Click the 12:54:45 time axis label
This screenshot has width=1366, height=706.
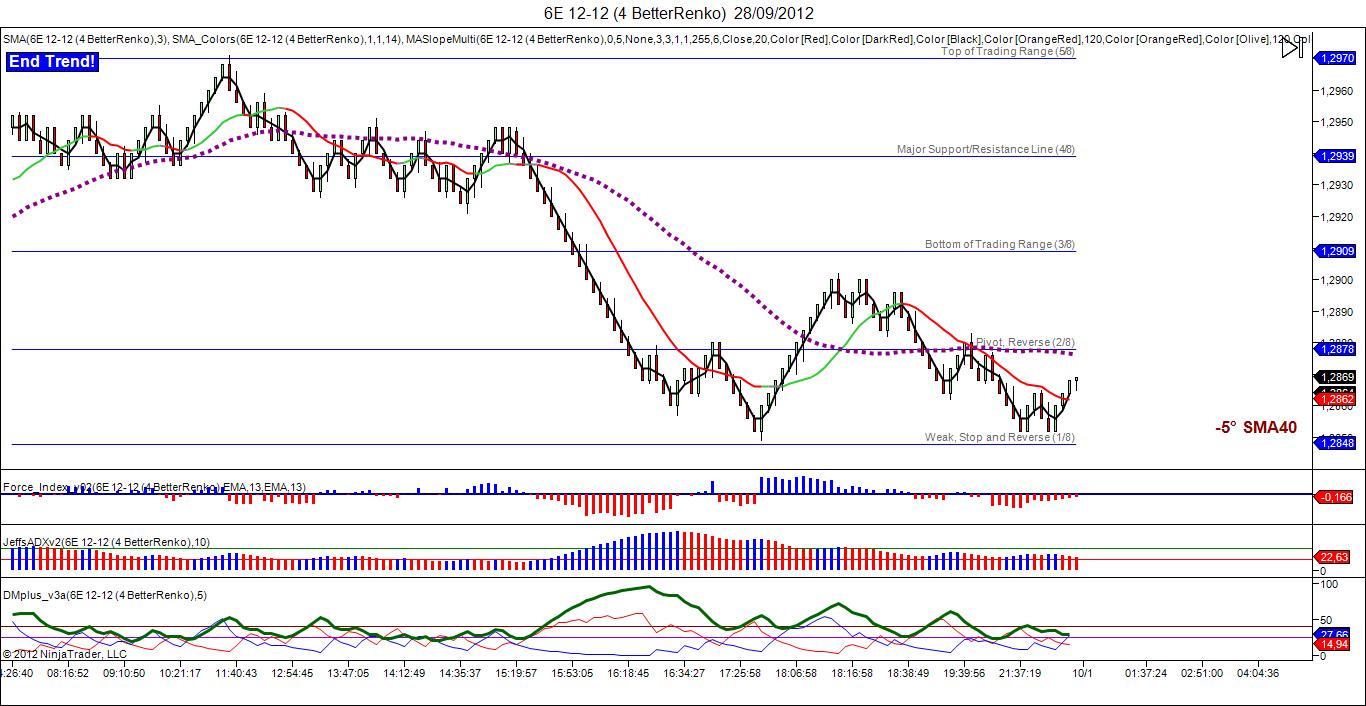click(x=291, y=673)
